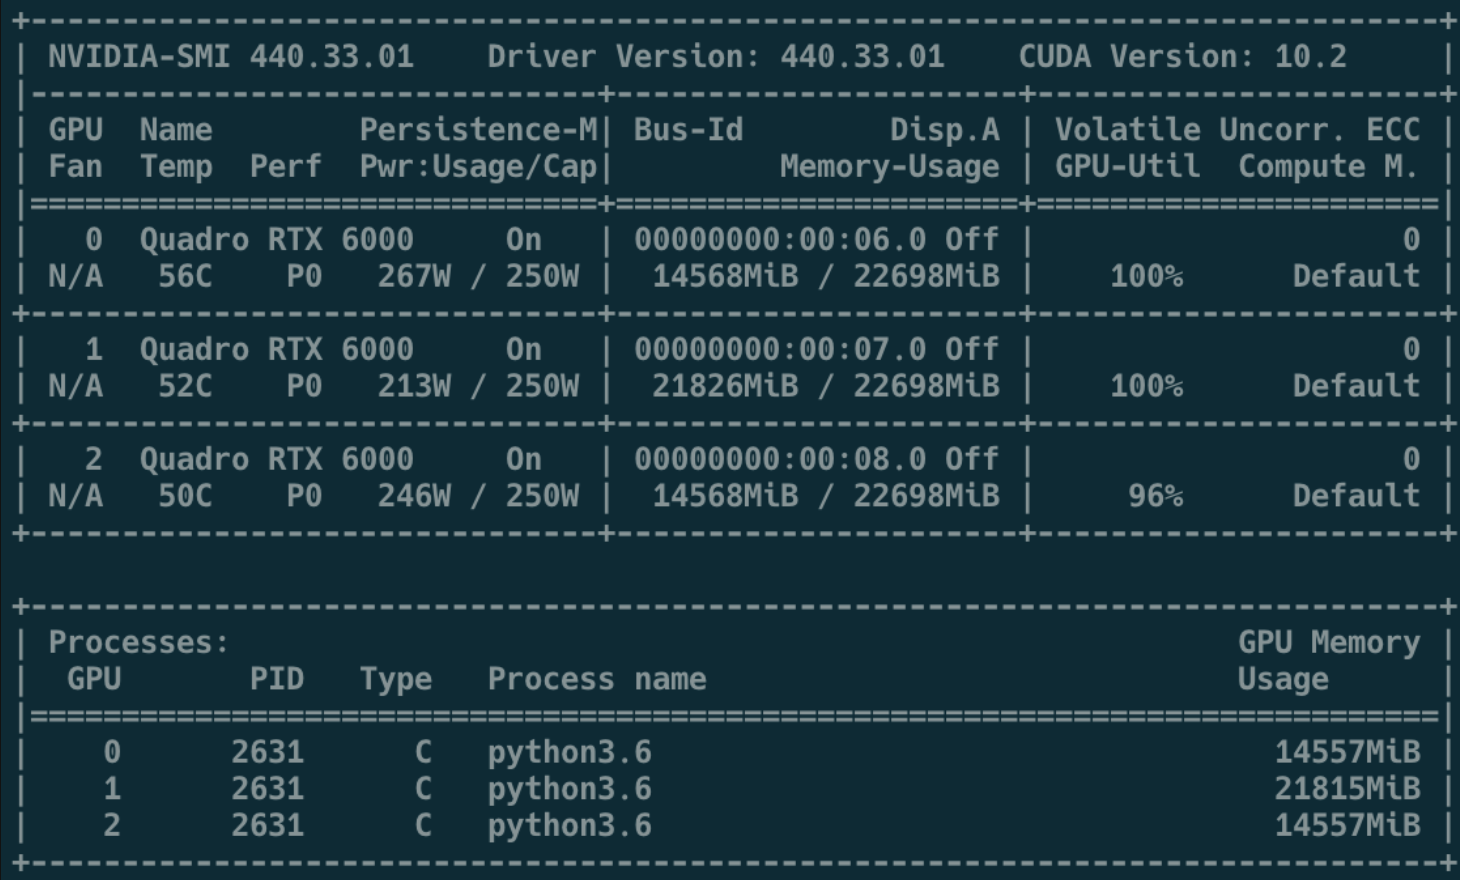Click the "Temp" column header

[x=176, y=166]
